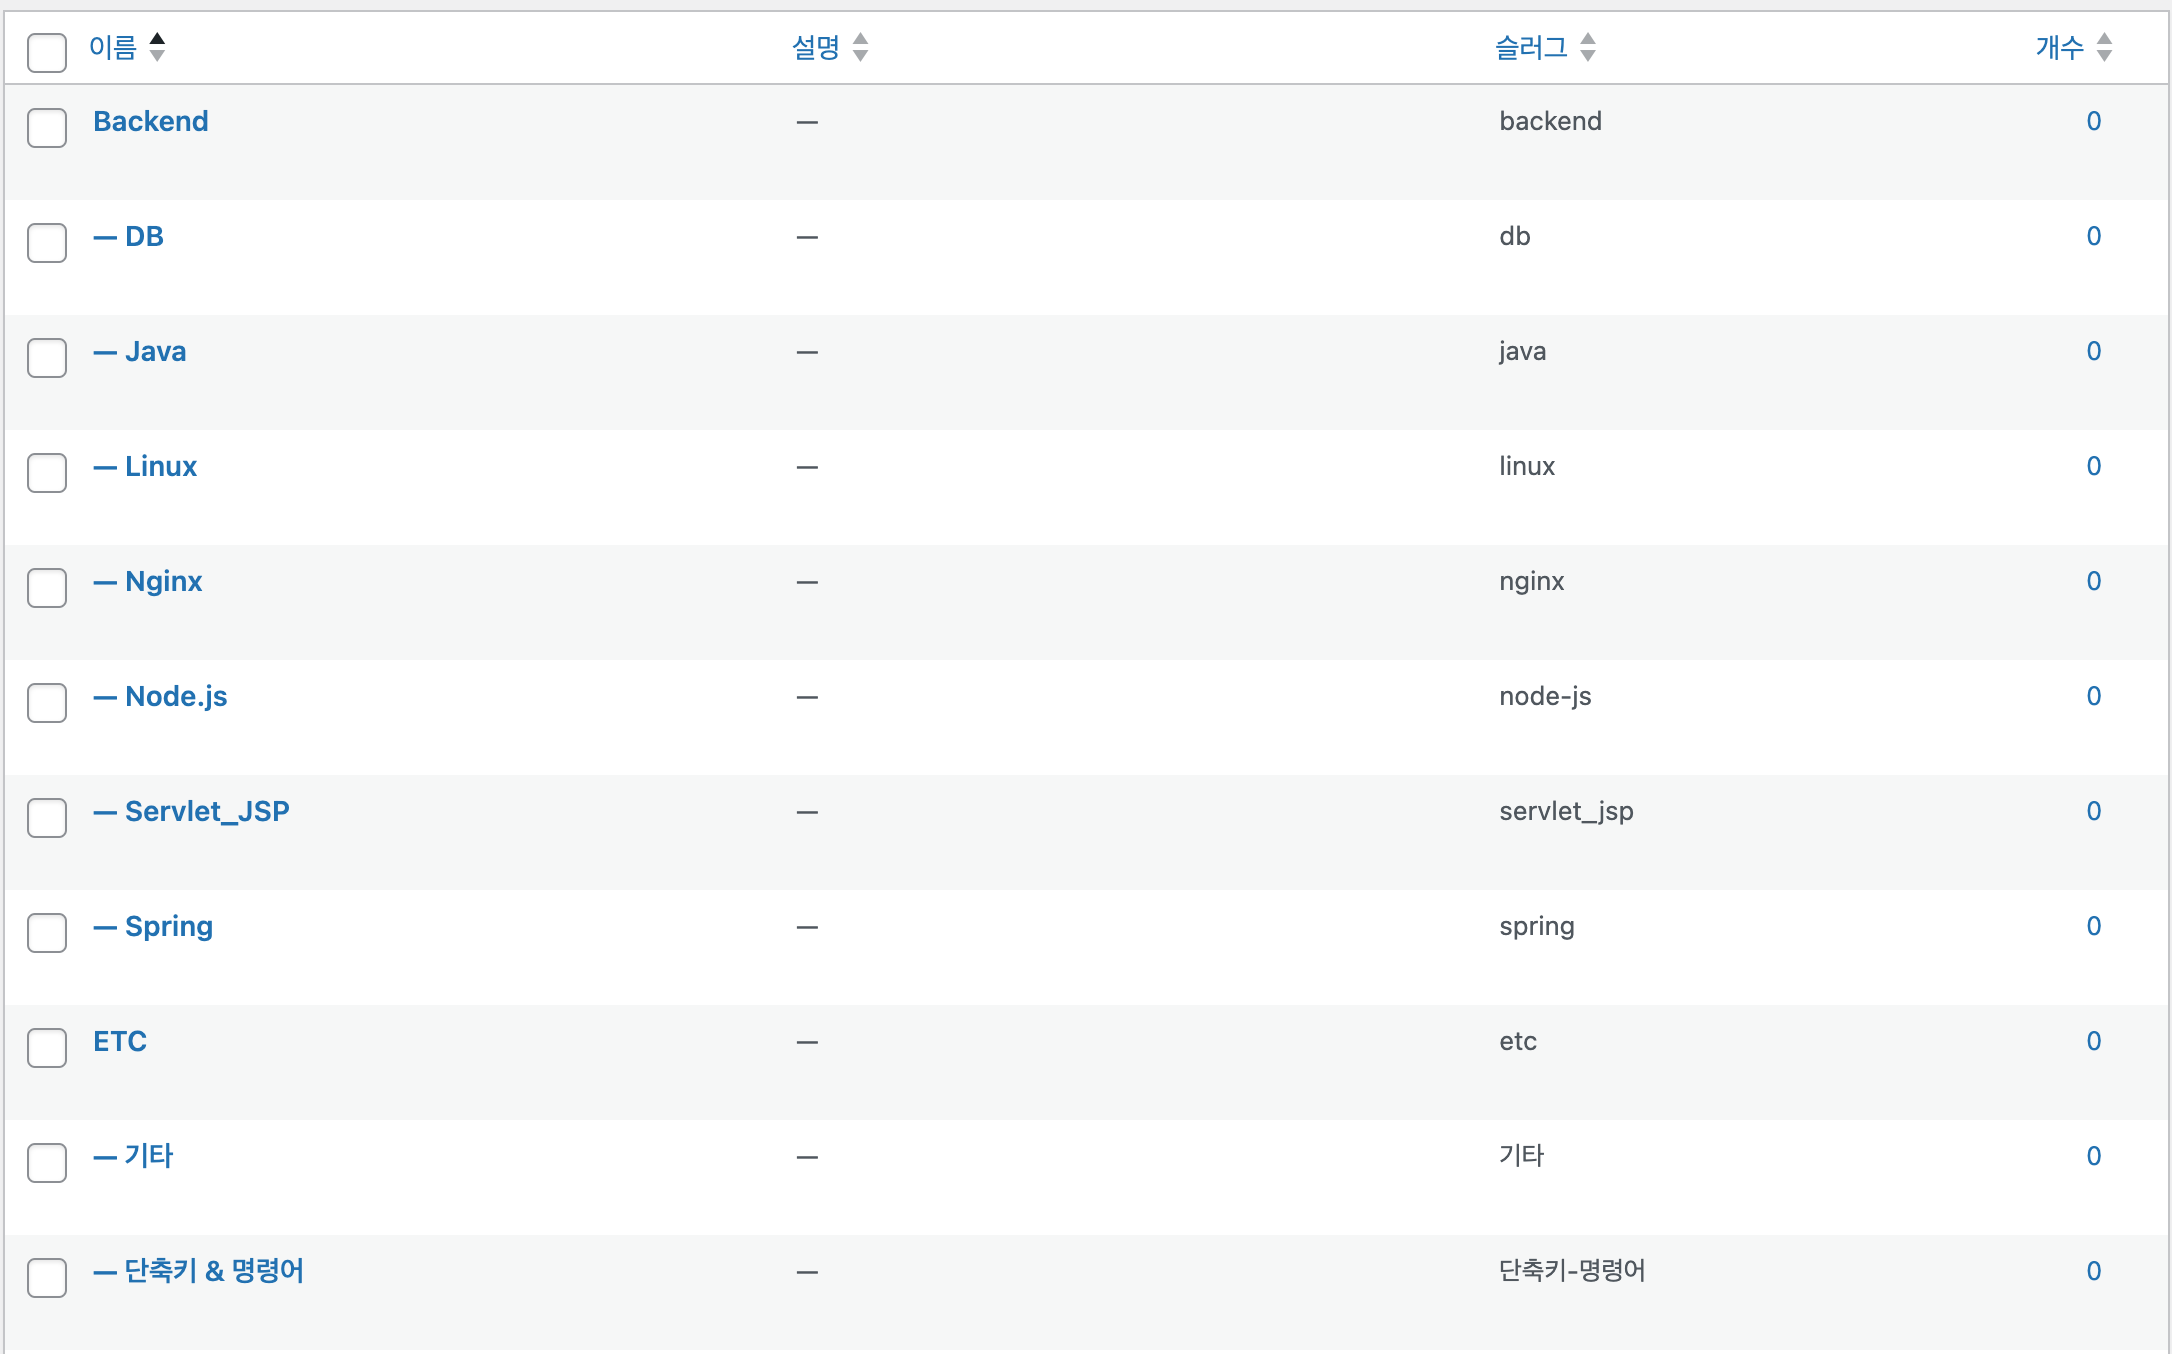The width and height of the screenshot is (2172, 1354).
Task: Check the 단축키 & 명령어 row checkbox
Action: (47, 1277)
